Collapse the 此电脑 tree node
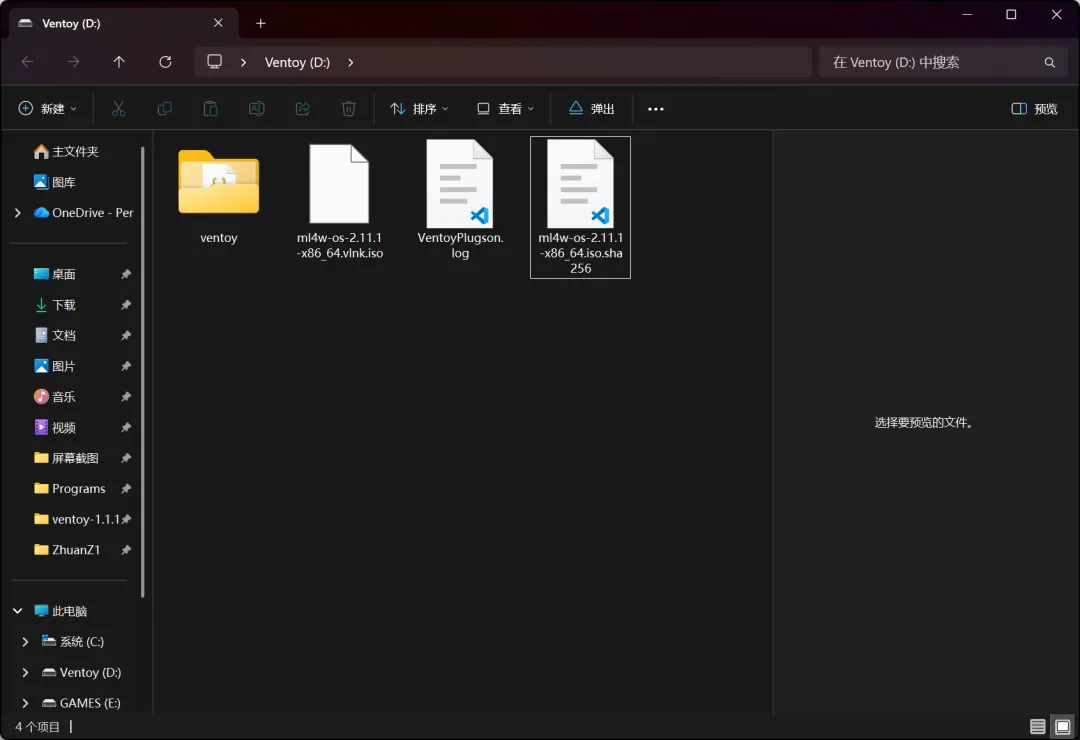1080x740 pixels. [18, 611]
